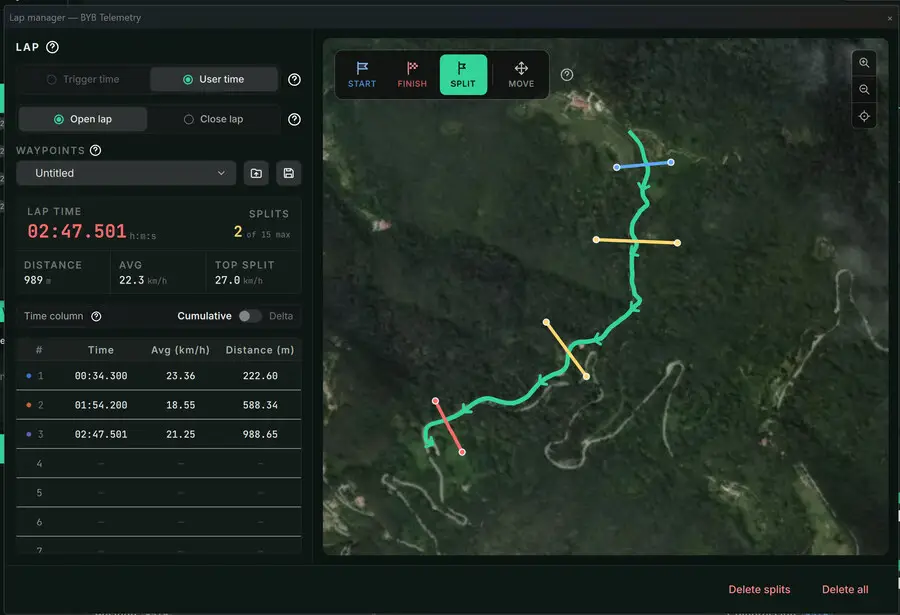Save waypoints with disk icon
This screenshot has height=615, width=900.
click(289, 173)
